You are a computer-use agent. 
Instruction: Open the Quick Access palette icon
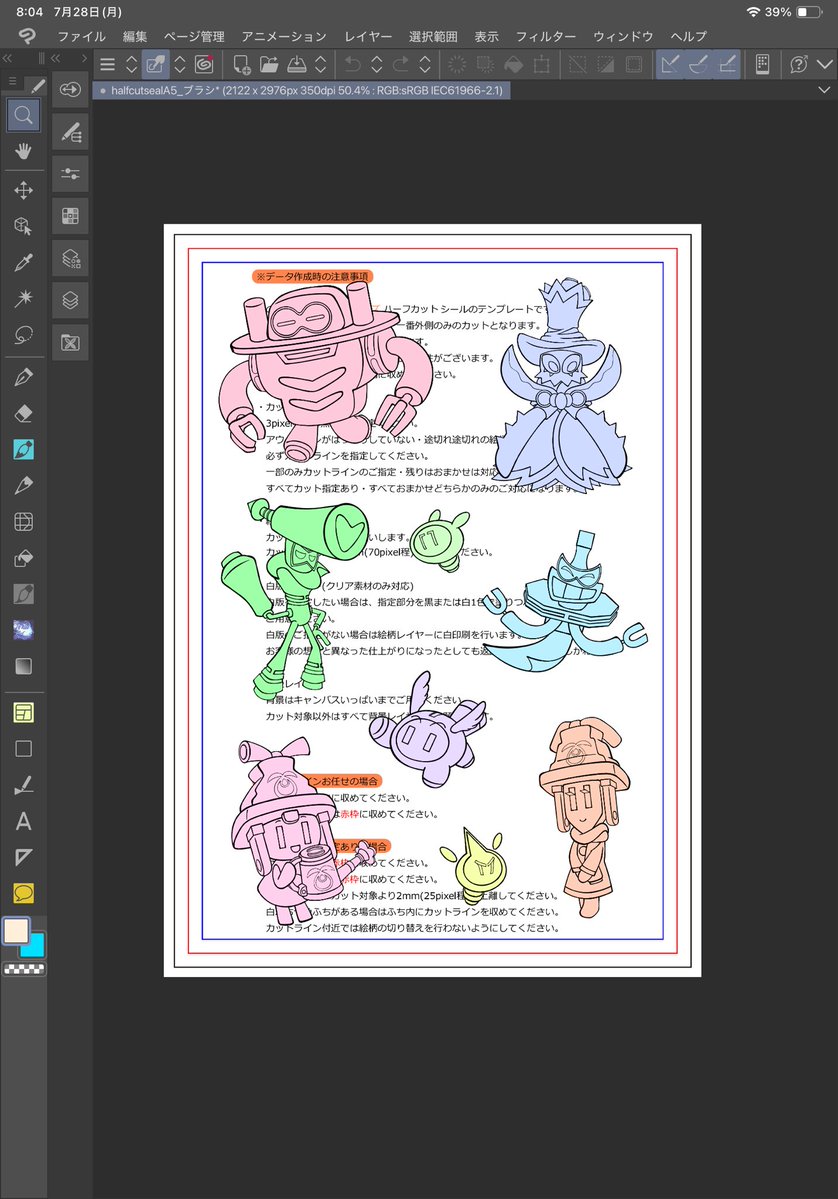tap(70, 89)
